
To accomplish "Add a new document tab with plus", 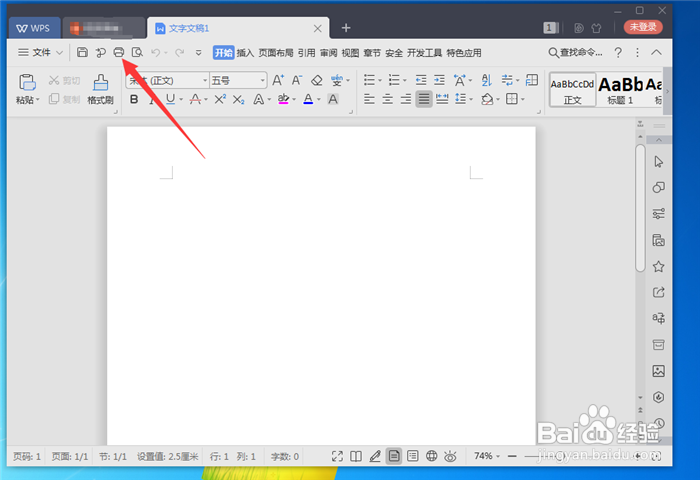I will point(346,28).
